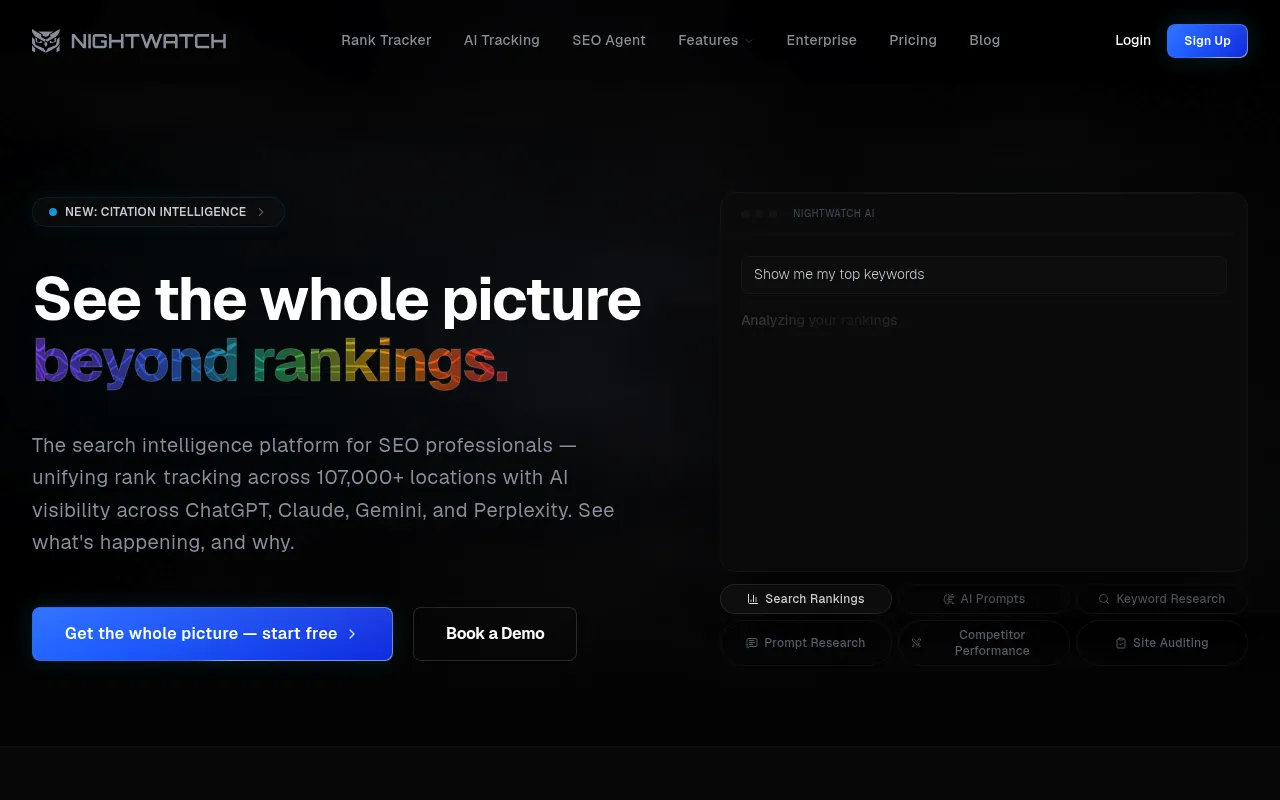Click the Login link

(x=1133, y=41)
